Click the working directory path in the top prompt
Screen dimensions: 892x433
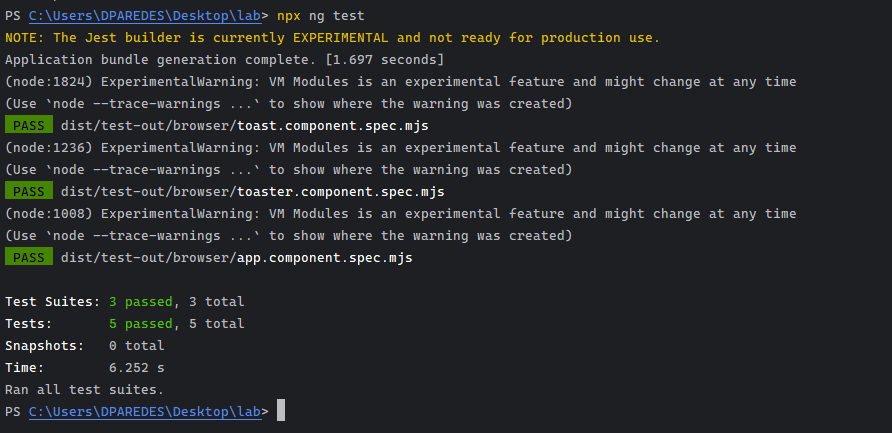pos(145,16)
